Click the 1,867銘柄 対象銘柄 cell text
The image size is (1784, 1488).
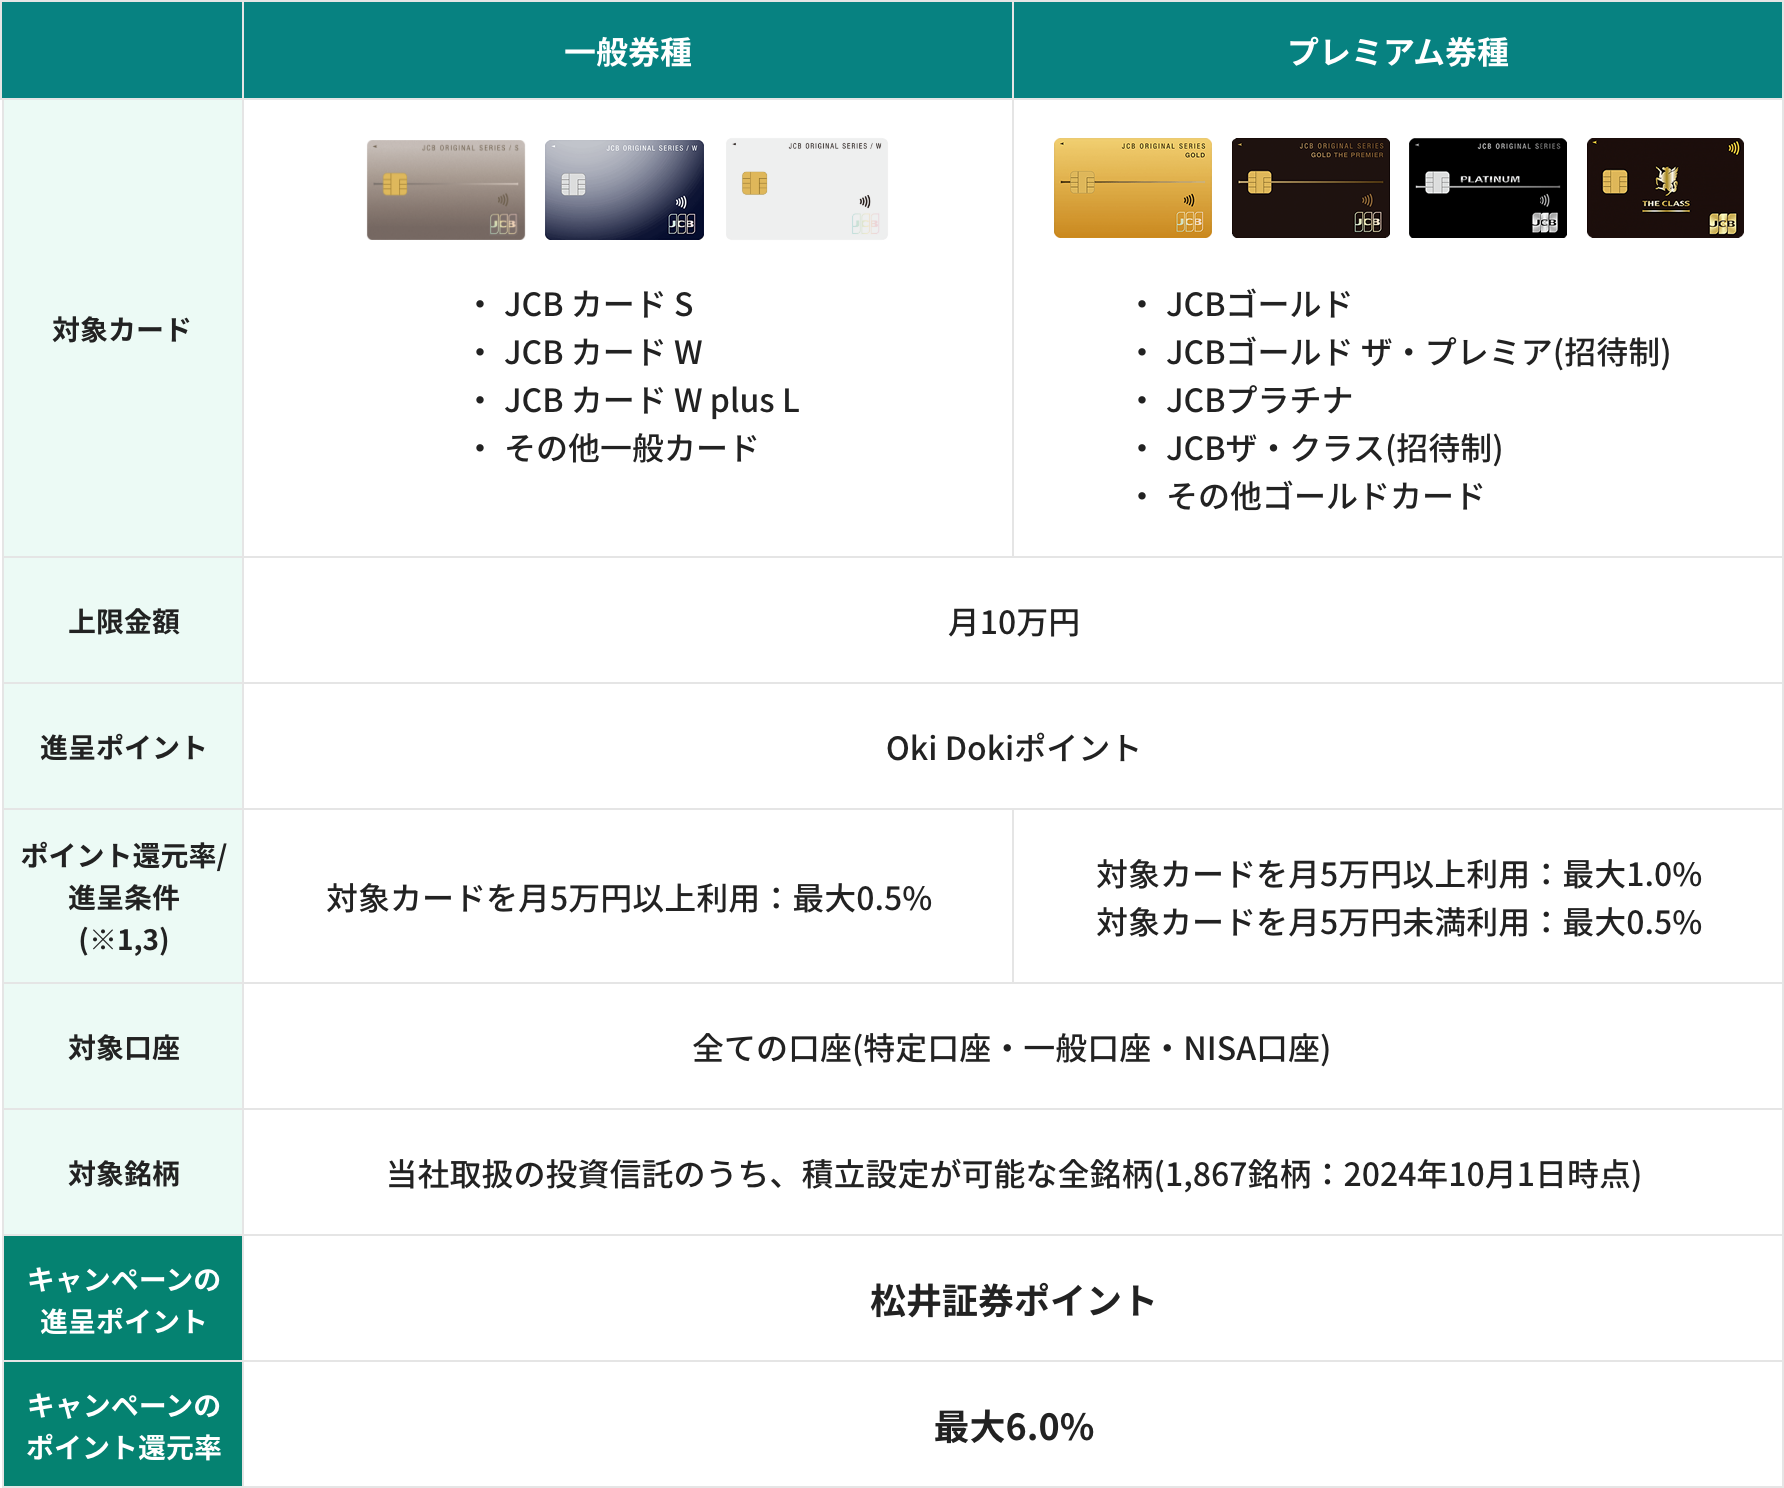[1013, 1174]
